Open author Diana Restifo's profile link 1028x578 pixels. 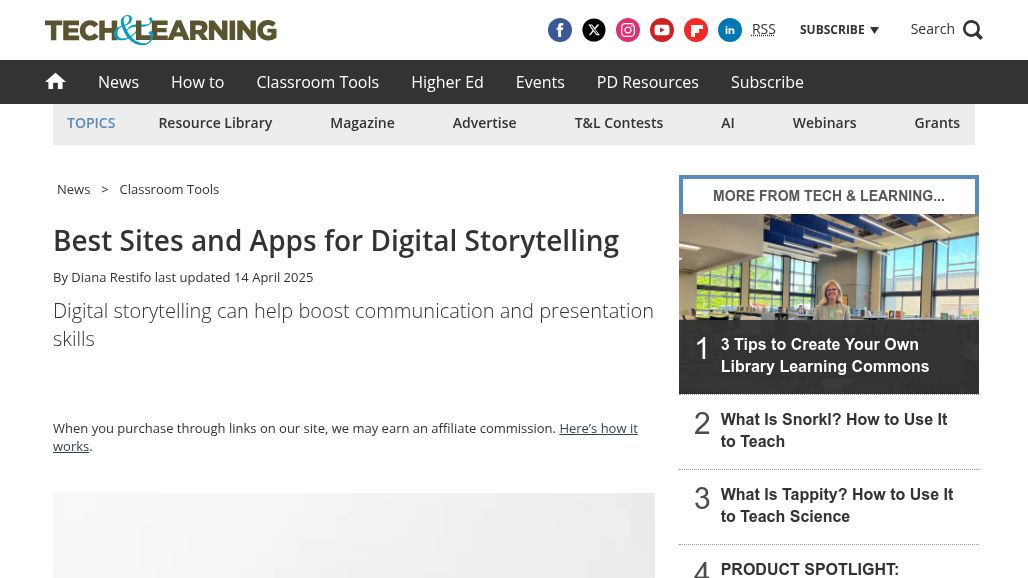pos(111,277)
